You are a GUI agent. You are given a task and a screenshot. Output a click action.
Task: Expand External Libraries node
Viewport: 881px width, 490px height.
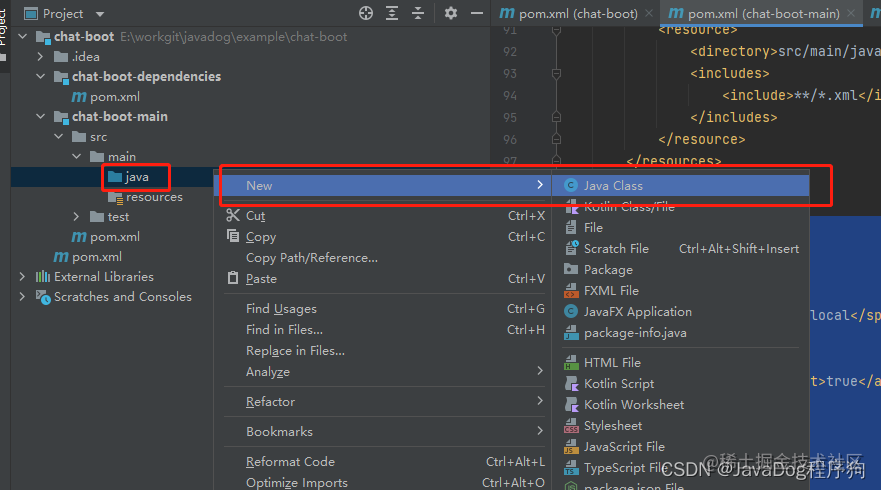(22, 276)
